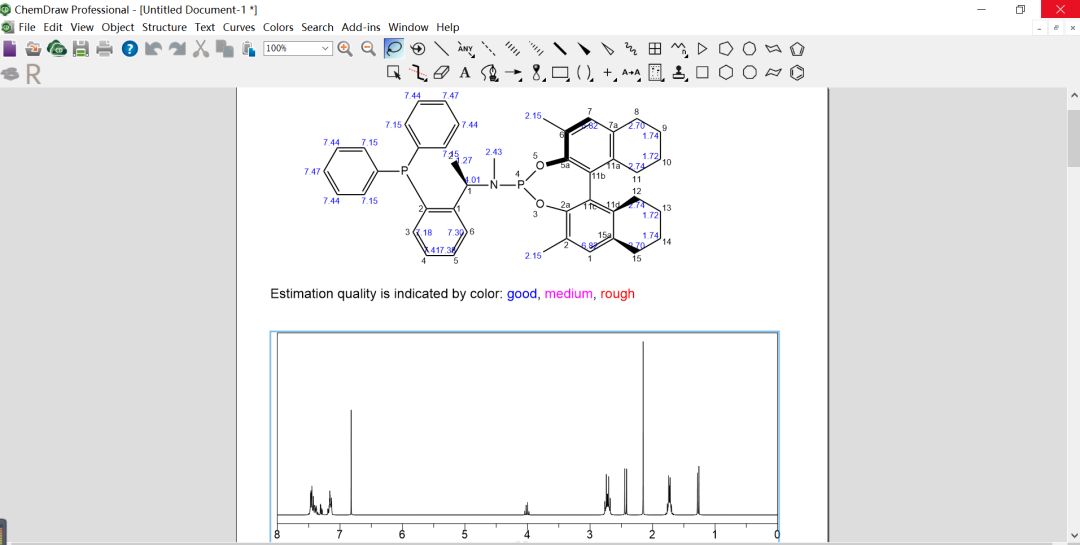Select the Hollow Wedged Bond tool
Image resolution: width=1080 pixels, height=545 pixels.
pyautogui.click(x=608, y=49)
